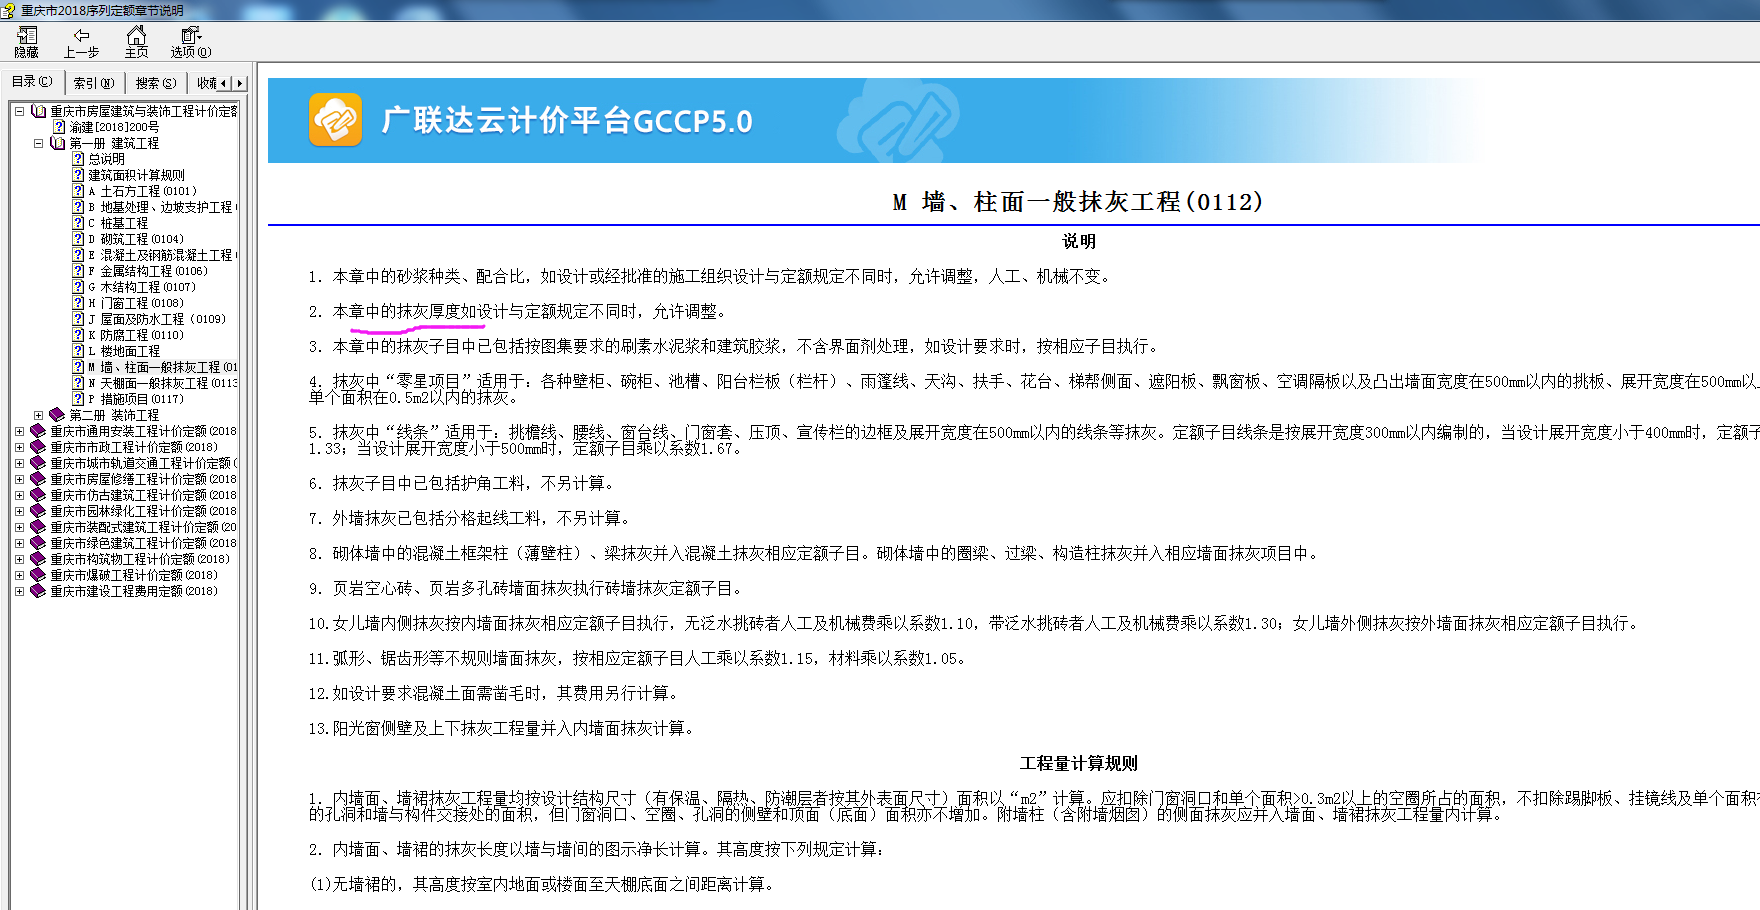Click the heading M 墙、柱面一般抹灰工程(0112)

pyautogui.click(x=1078, y=202)
